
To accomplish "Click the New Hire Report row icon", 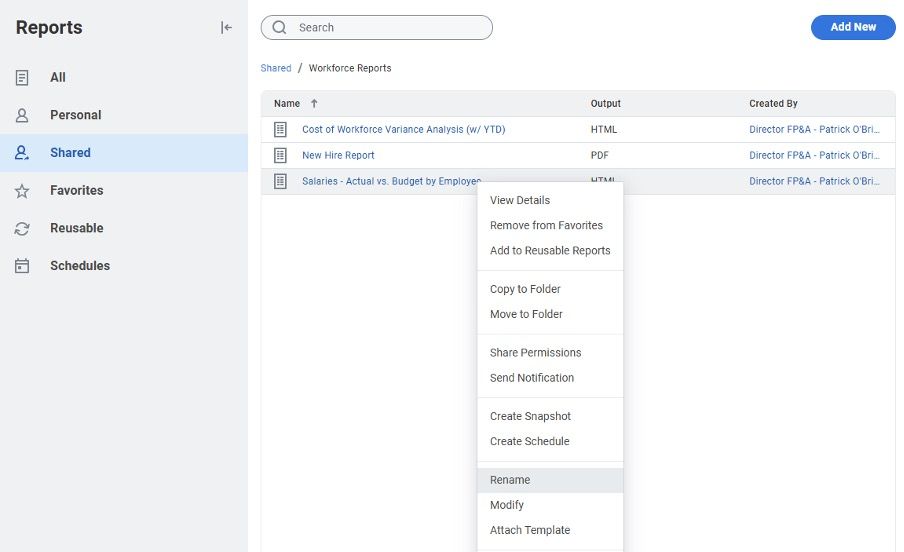I will [x=280, y=155].
